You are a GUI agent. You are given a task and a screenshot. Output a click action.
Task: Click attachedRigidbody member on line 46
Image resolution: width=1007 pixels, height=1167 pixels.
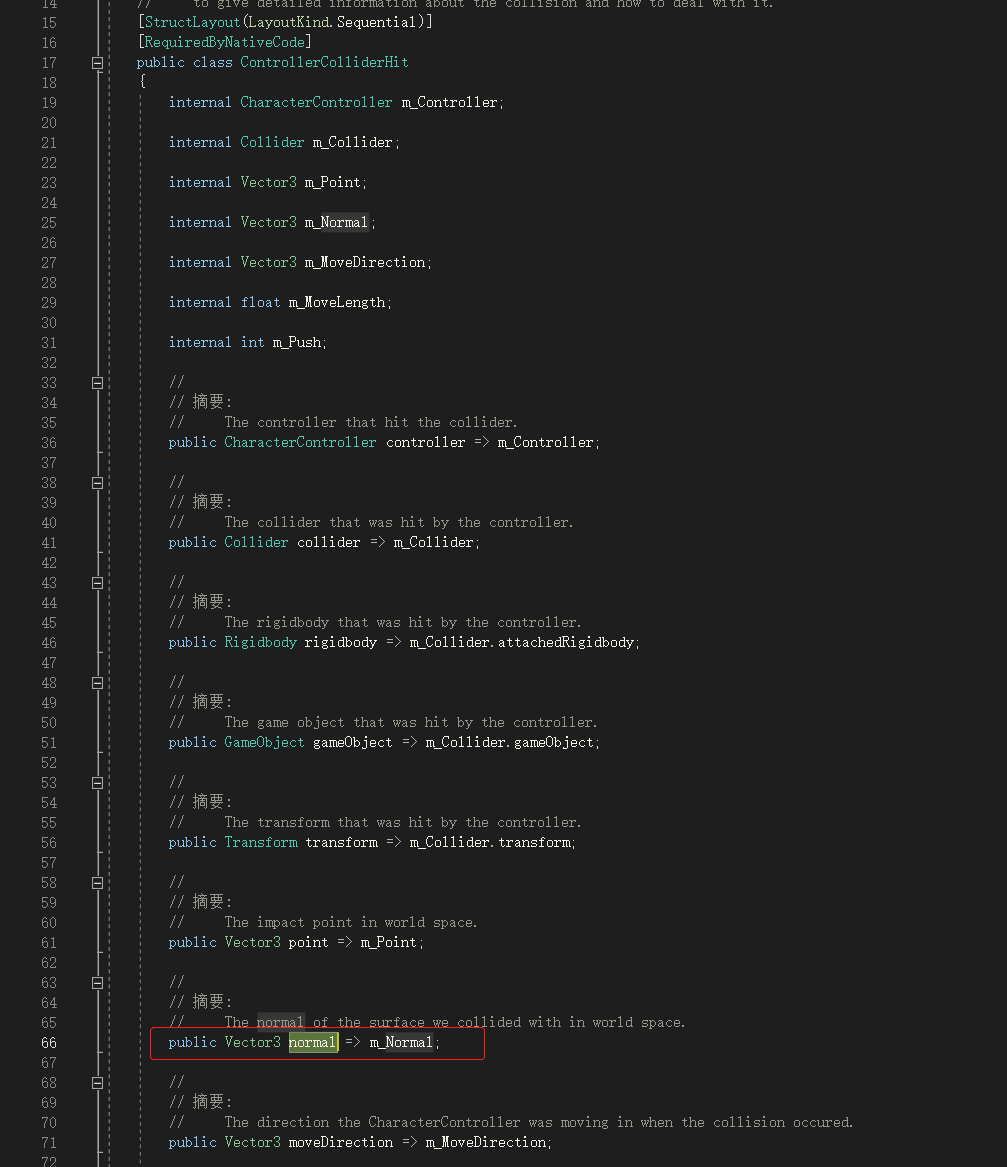[x=566, y=642]
